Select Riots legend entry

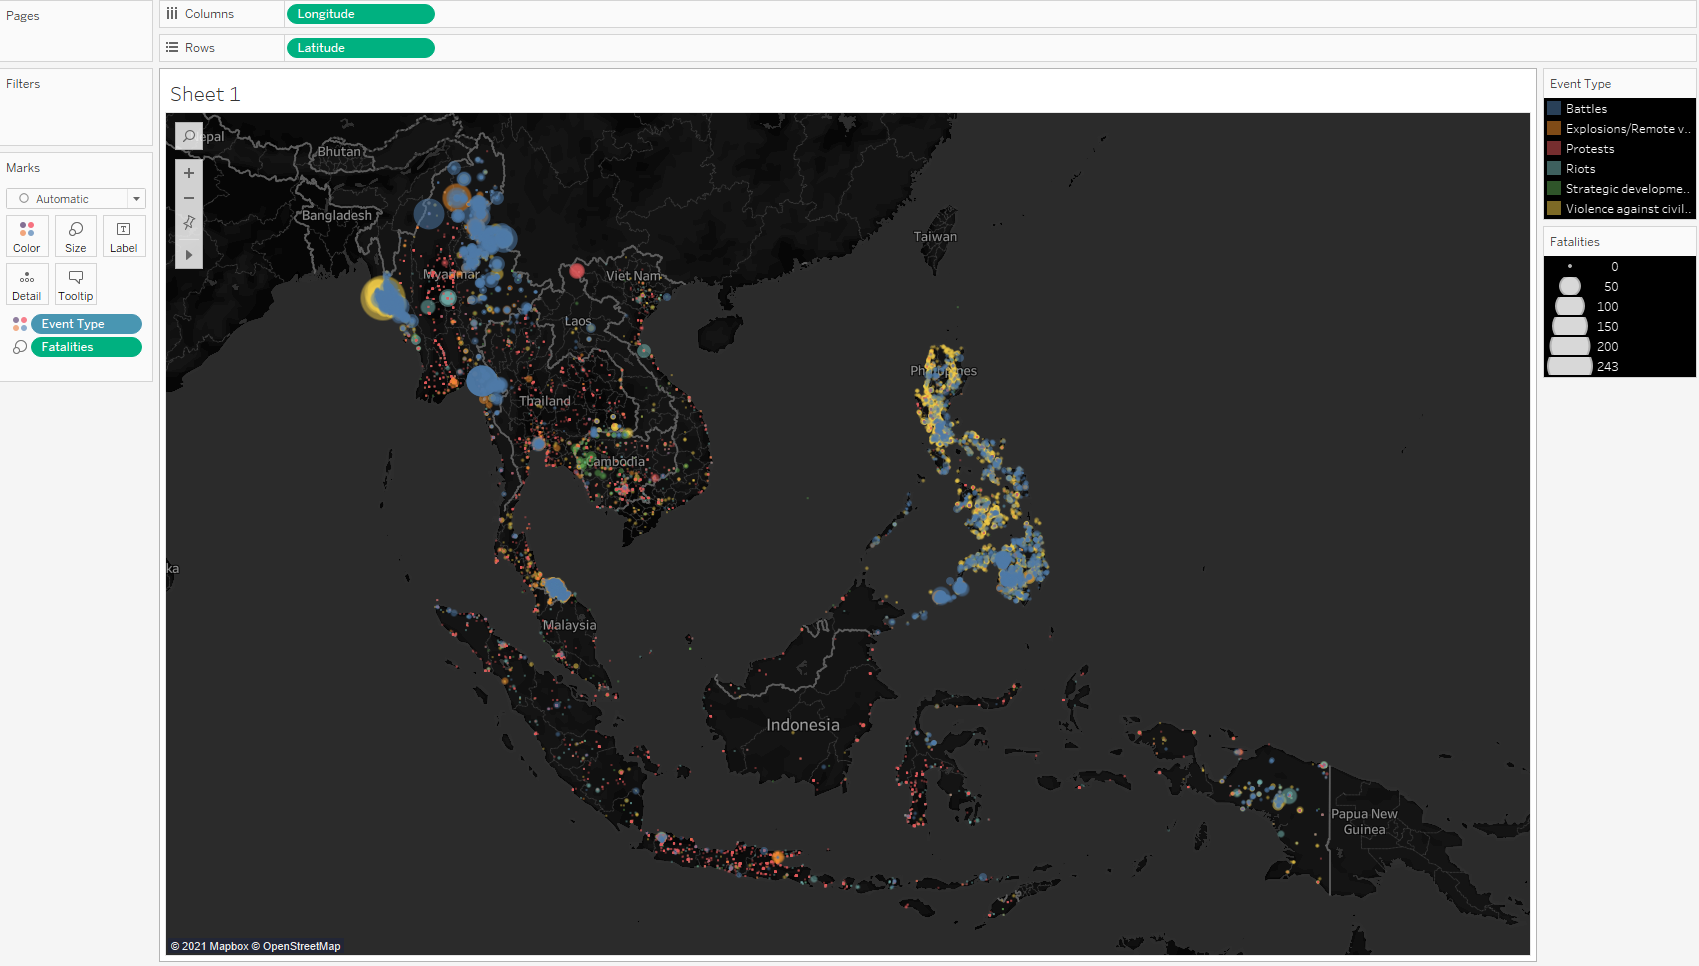tap(1580, 169)
